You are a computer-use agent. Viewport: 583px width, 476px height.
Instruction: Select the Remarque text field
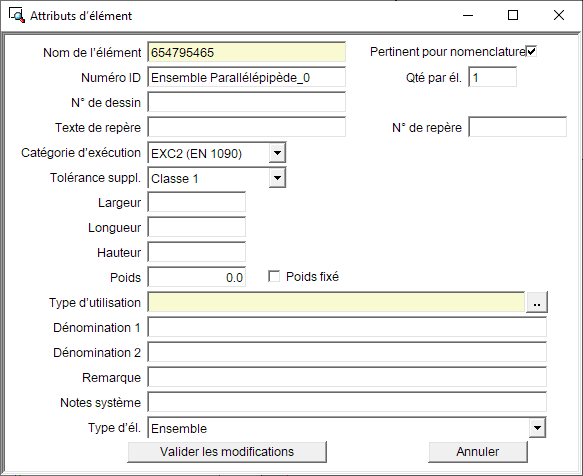coord(347,377)
